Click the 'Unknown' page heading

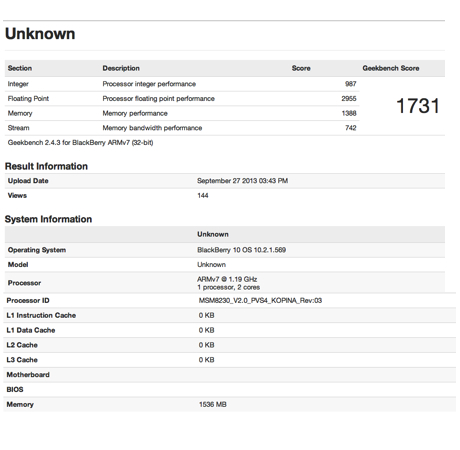(x=40, y=34)
